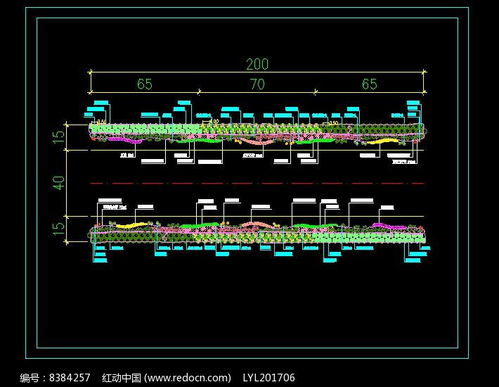Click the ID number 8384257

pyautogui.click(x=70, y=378)
